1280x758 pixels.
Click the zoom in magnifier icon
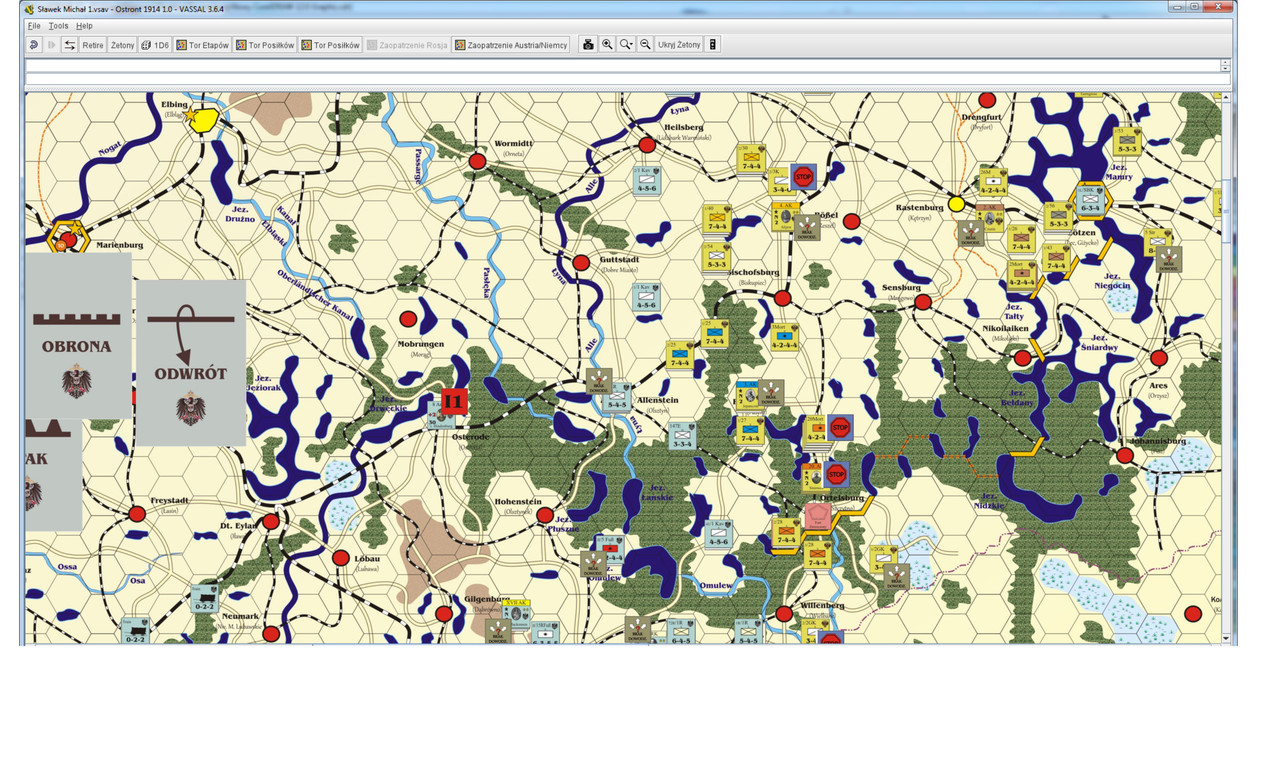point(607,45)
